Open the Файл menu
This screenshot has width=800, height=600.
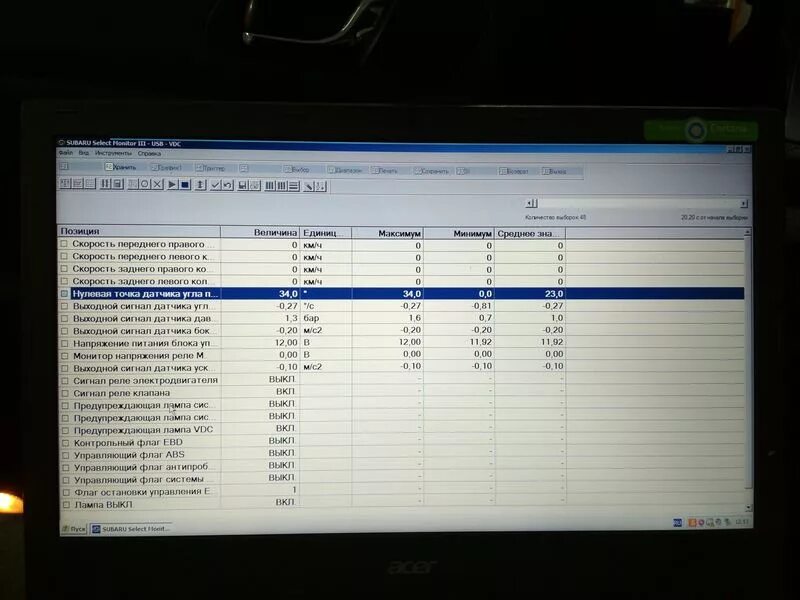[65, 153]
